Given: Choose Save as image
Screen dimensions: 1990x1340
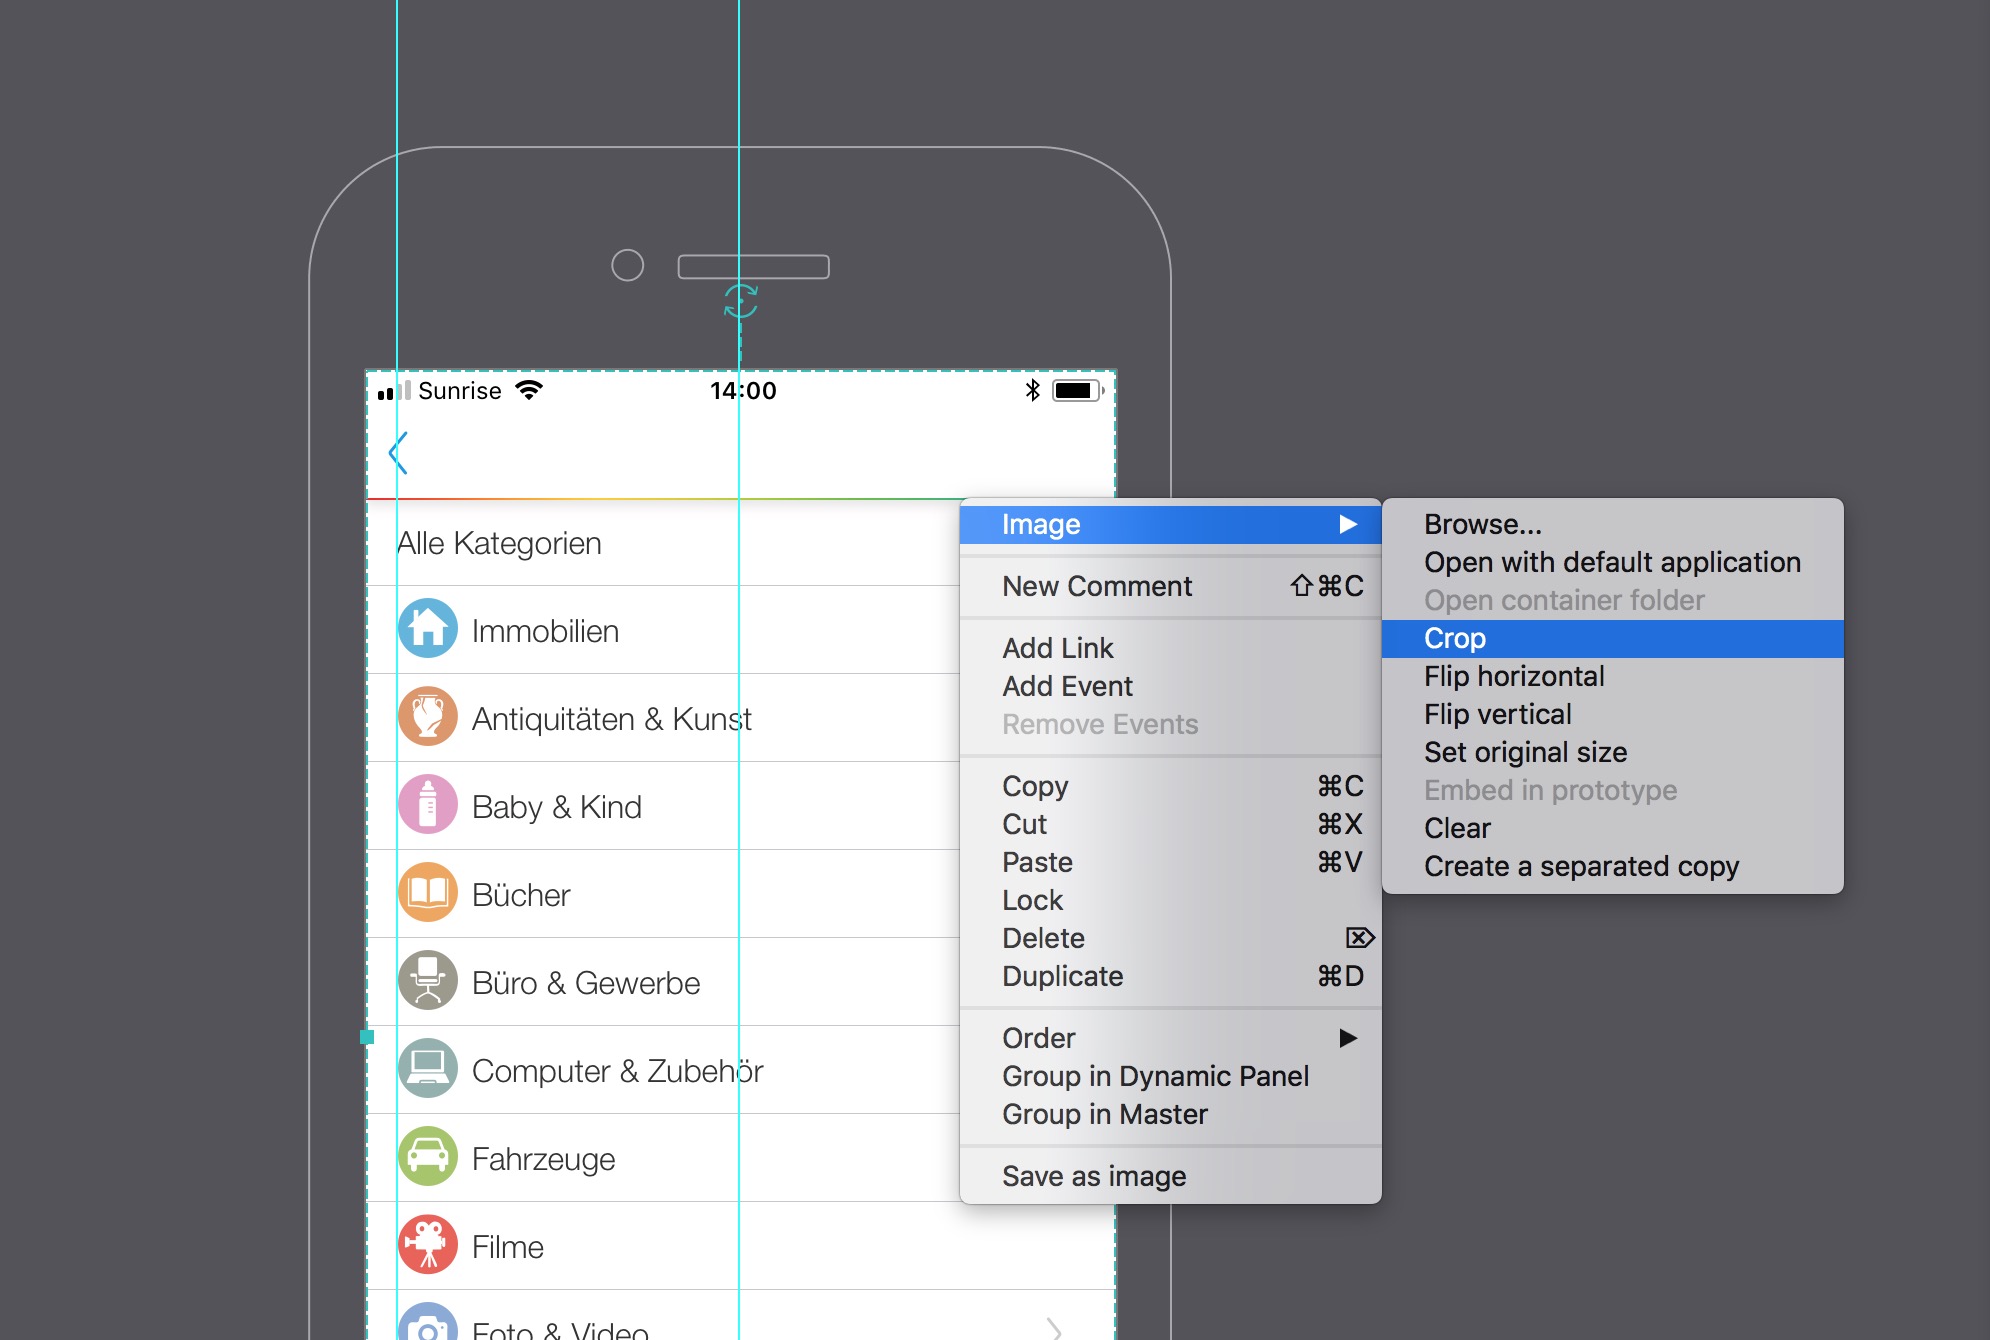Looking at the screenshot, I should [x=1170, y=1176].
